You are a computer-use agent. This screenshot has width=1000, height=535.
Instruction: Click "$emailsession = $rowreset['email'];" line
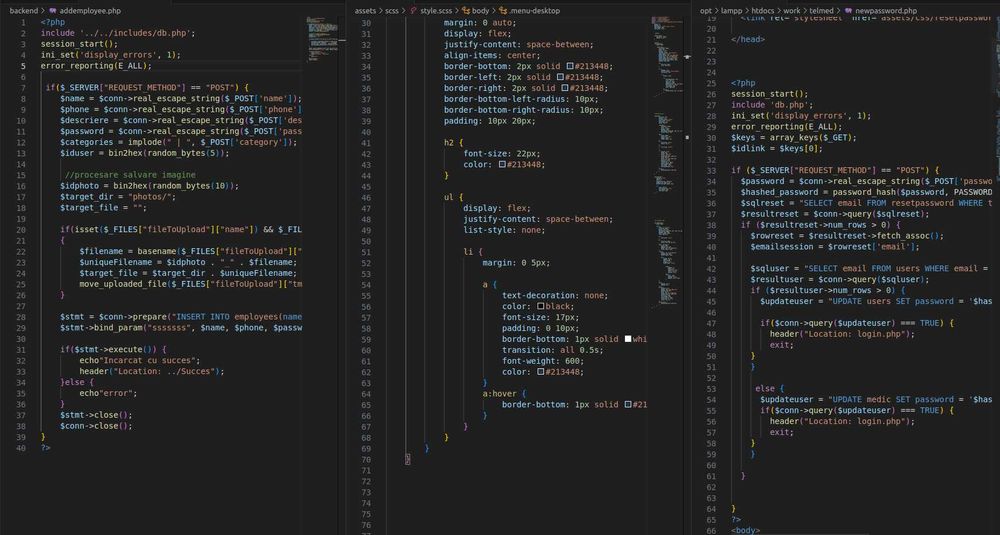(x=835, y=247)
